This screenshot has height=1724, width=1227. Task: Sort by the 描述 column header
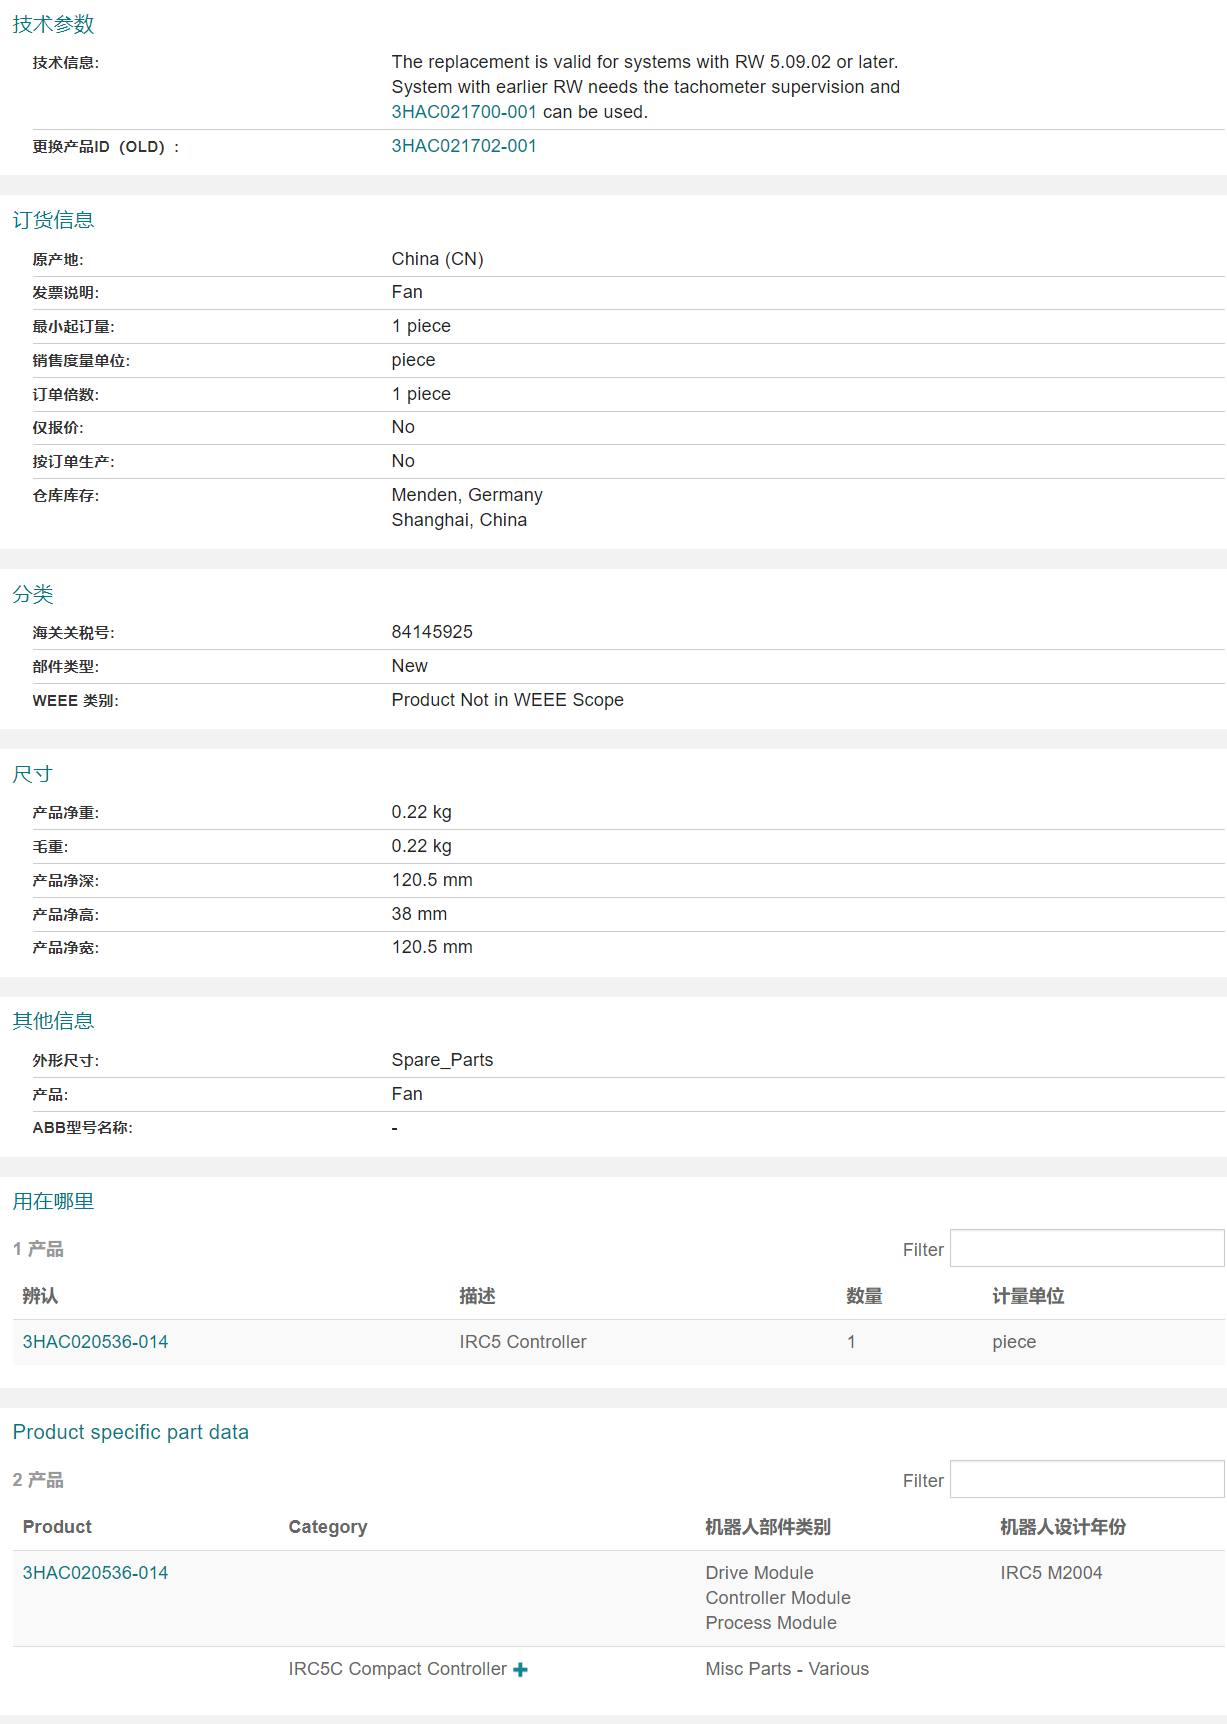pyautogui.click(x=477, y=1296)
